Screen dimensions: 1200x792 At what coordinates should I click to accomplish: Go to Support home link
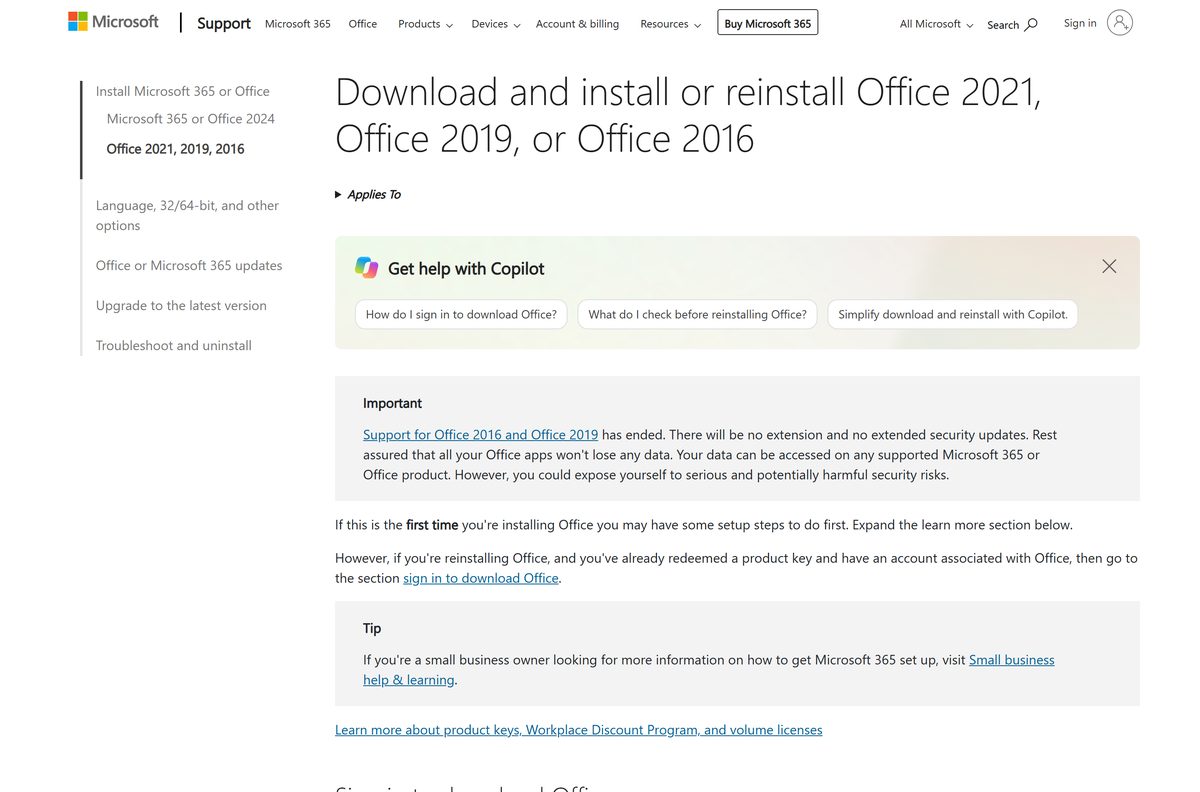(224, 23)
